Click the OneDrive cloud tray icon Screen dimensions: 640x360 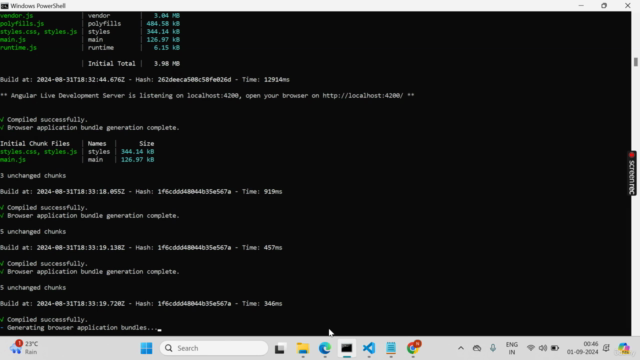coord(477,348)
